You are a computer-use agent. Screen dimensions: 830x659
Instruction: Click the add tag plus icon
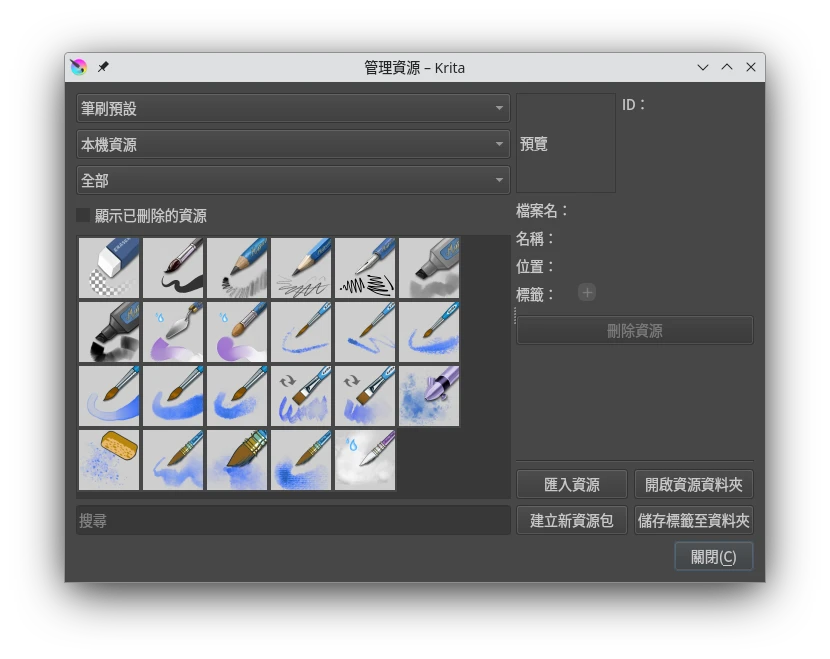pyautogui.click(x=587, y=293)
